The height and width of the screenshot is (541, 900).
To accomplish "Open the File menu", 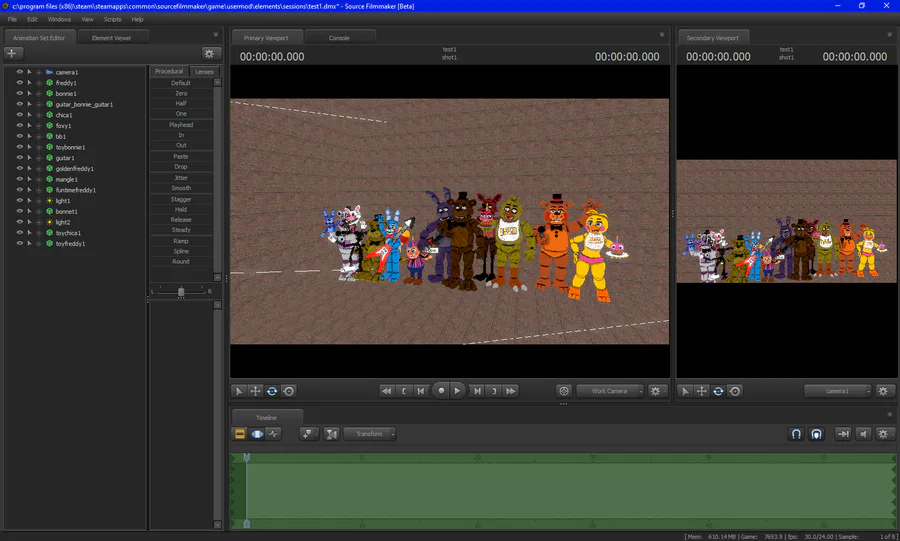I will 12,19.
